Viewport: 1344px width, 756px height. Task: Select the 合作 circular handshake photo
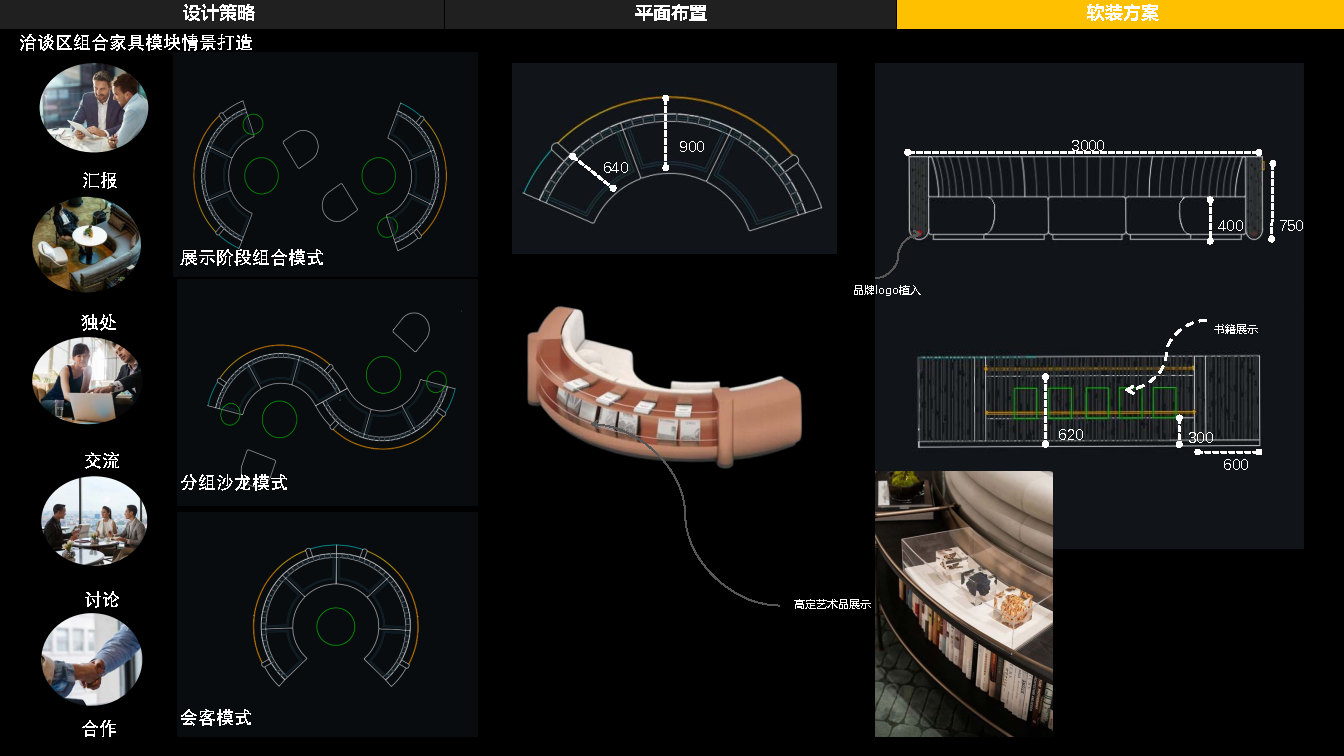tap(92, 659)
